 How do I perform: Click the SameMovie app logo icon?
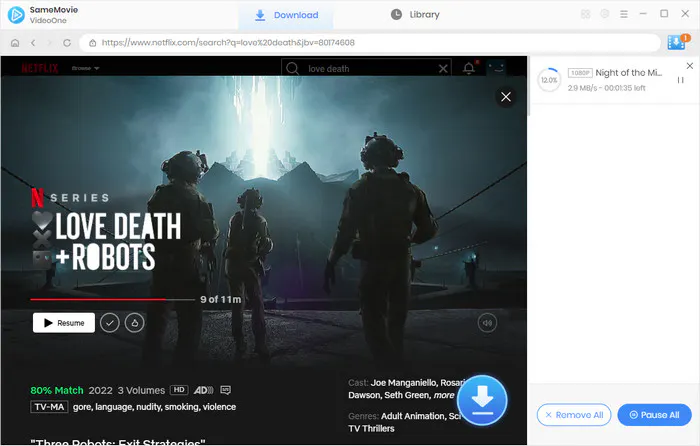(16, 15)
